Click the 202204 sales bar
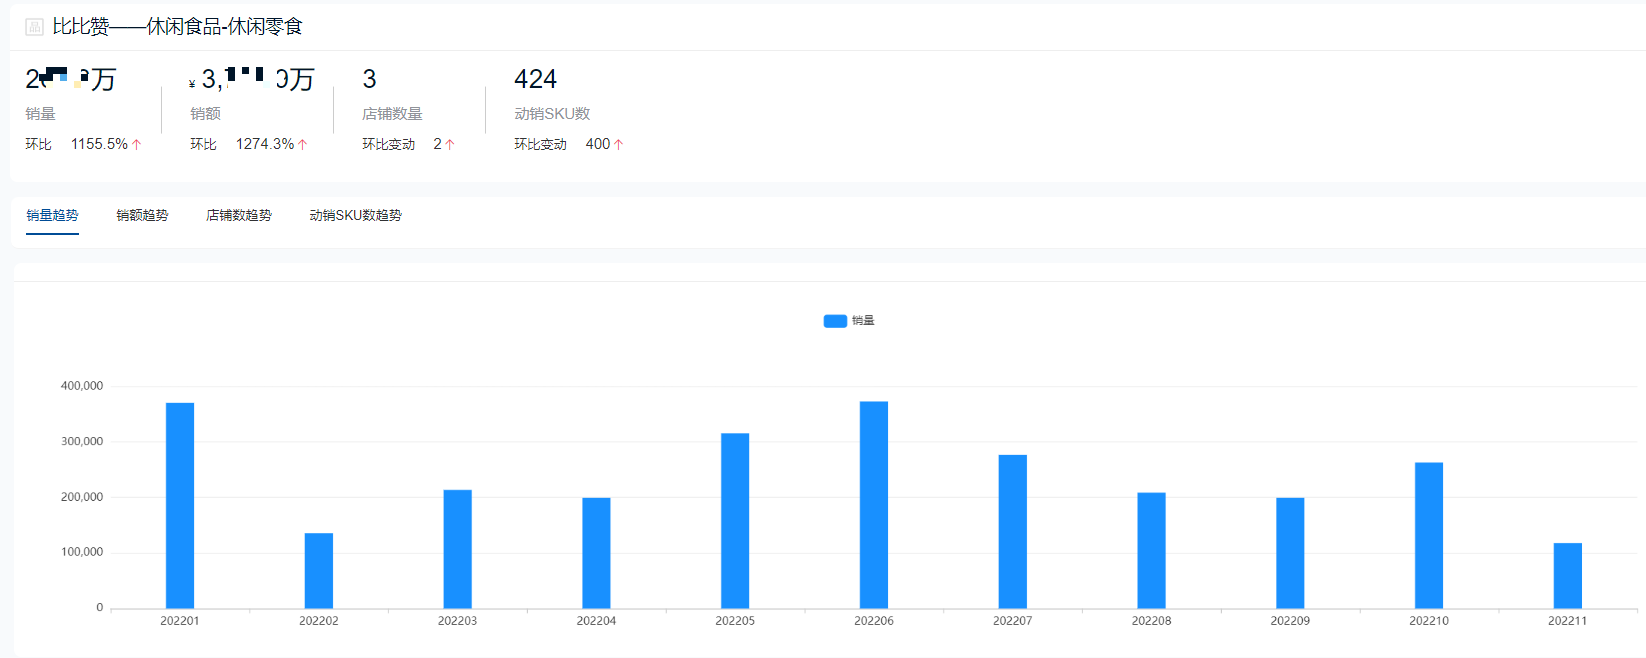The image size is (1646, 658). 596,553
